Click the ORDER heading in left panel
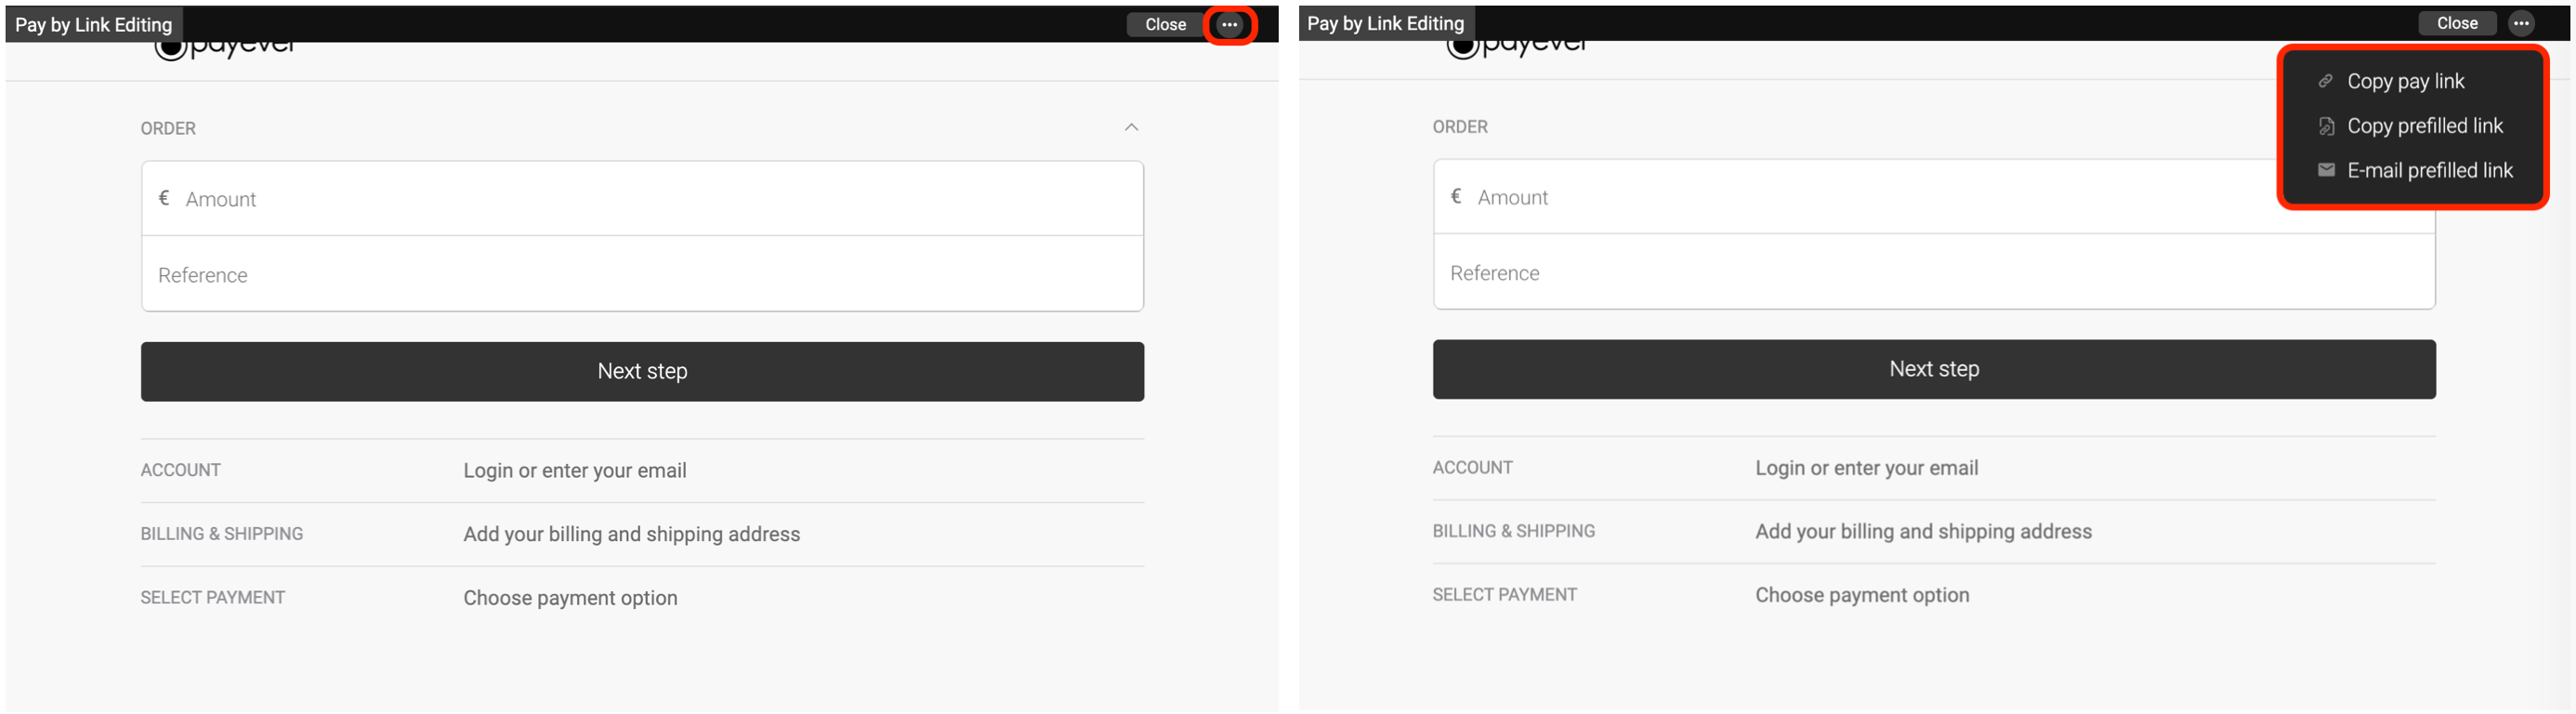 (168, 128)
